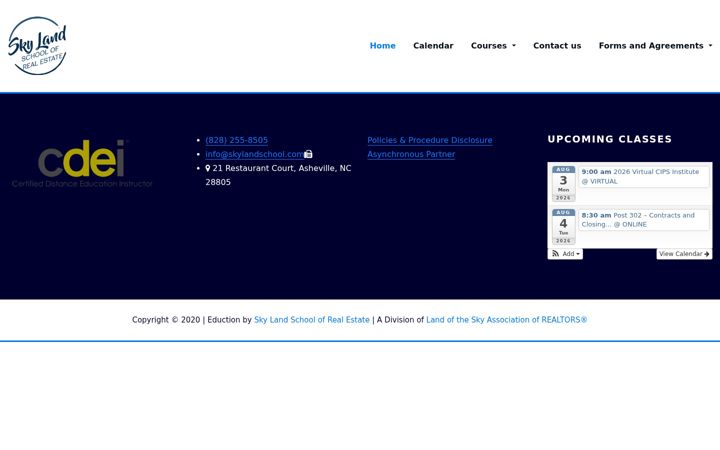Go to the Calendar page
This screenshot has height=450, width=720.
(433, 46)
